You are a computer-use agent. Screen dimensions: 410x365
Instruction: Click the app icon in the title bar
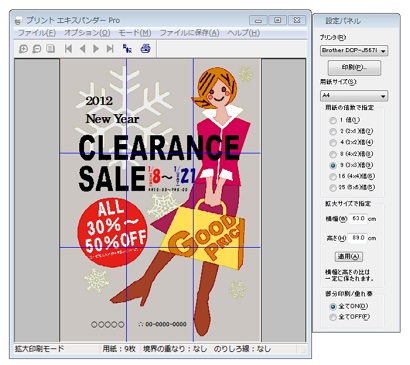(x=18, y=21)
